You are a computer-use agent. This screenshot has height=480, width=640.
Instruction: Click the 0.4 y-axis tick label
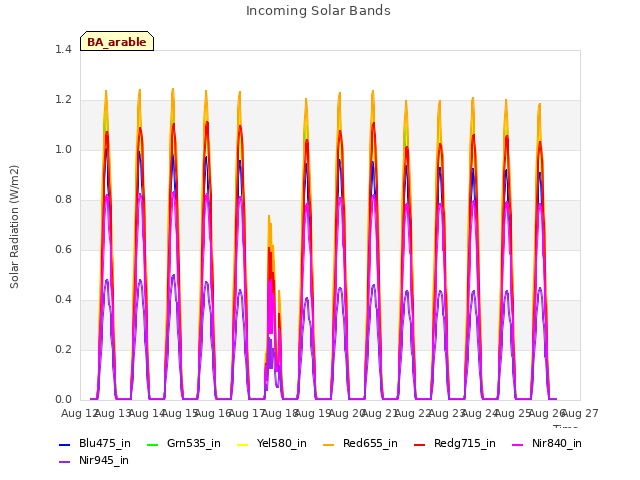[63, 300]
